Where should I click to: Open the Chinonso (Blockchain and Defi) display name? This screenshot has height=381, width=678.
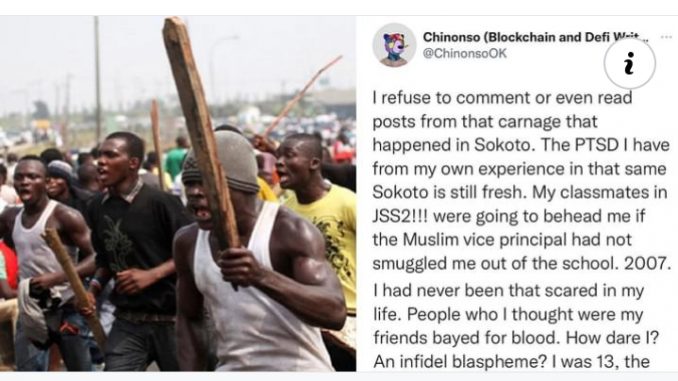[536, 37]
